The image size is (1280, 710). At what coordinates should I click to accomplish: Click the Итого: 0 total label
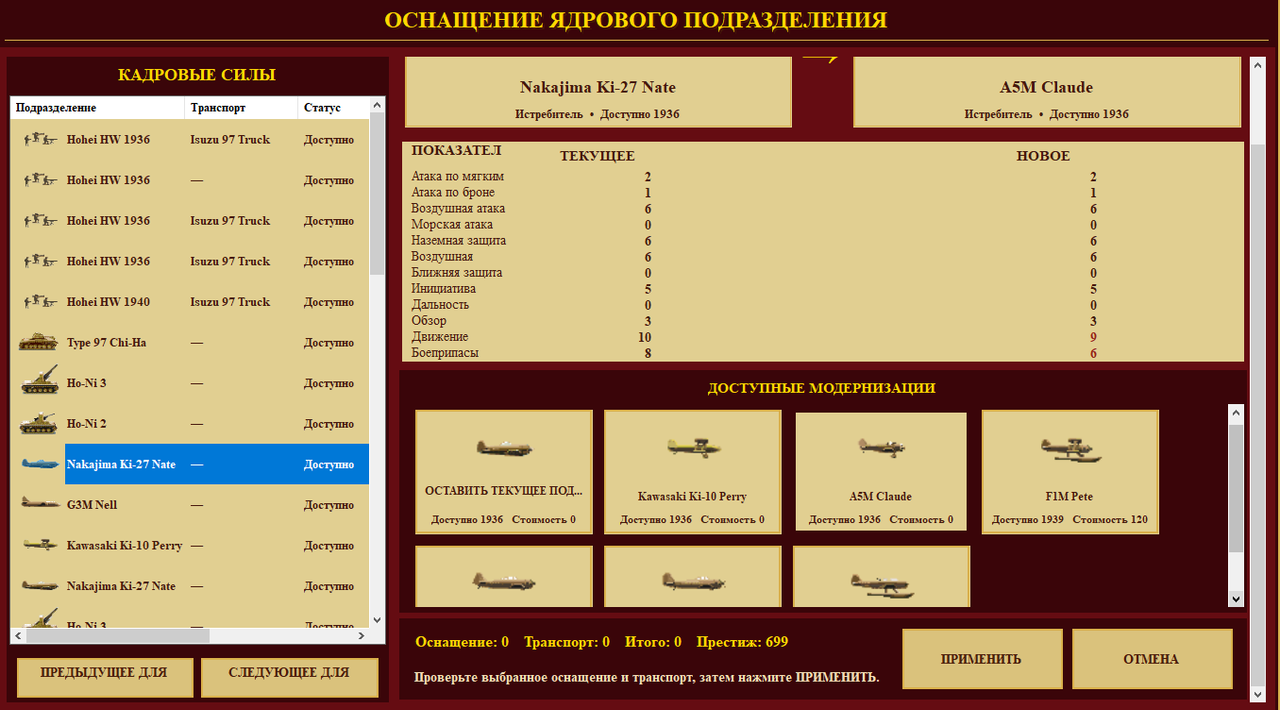(653, 642)
